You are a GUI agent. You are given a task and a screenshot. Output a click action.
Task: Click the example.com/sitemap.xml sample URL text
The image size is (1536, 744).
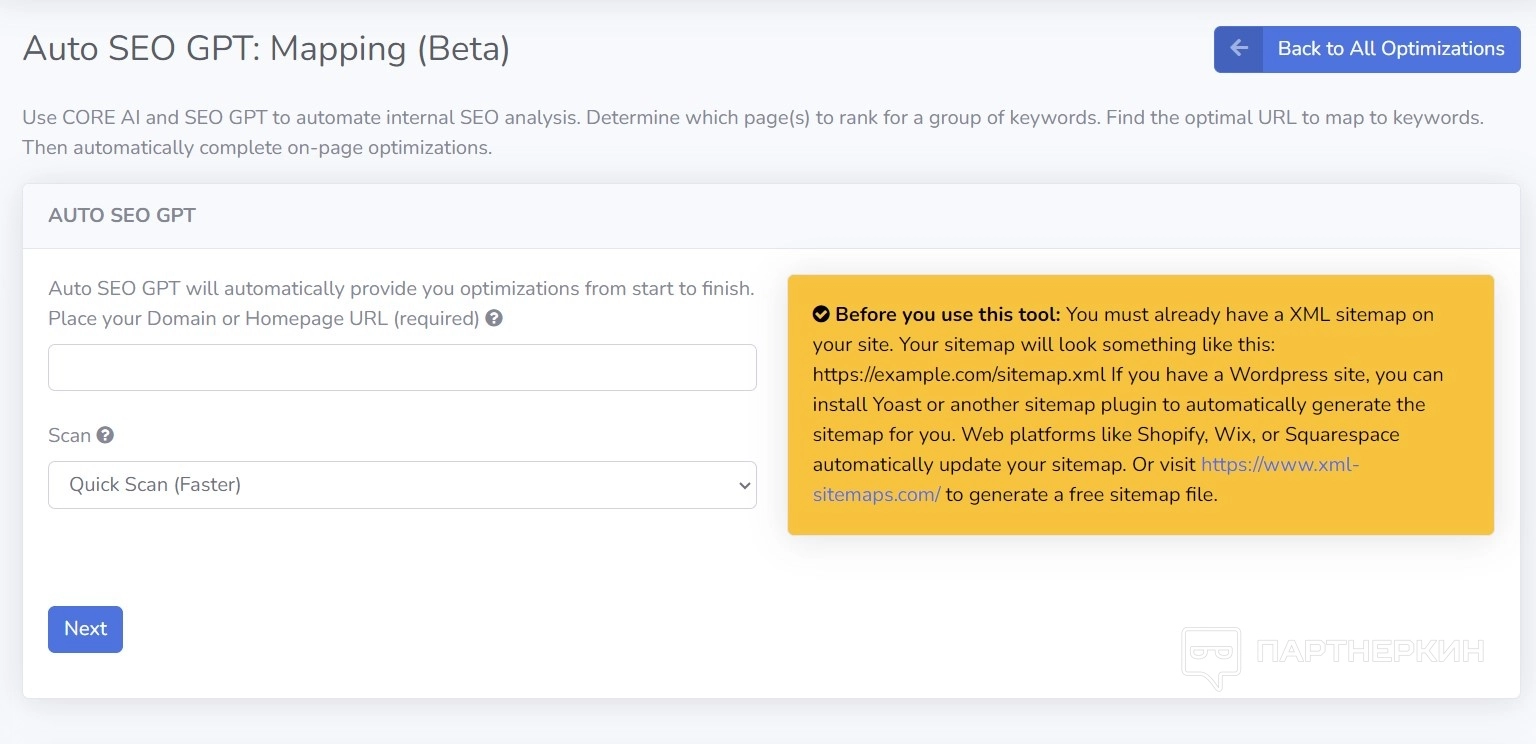coord(958,375)
